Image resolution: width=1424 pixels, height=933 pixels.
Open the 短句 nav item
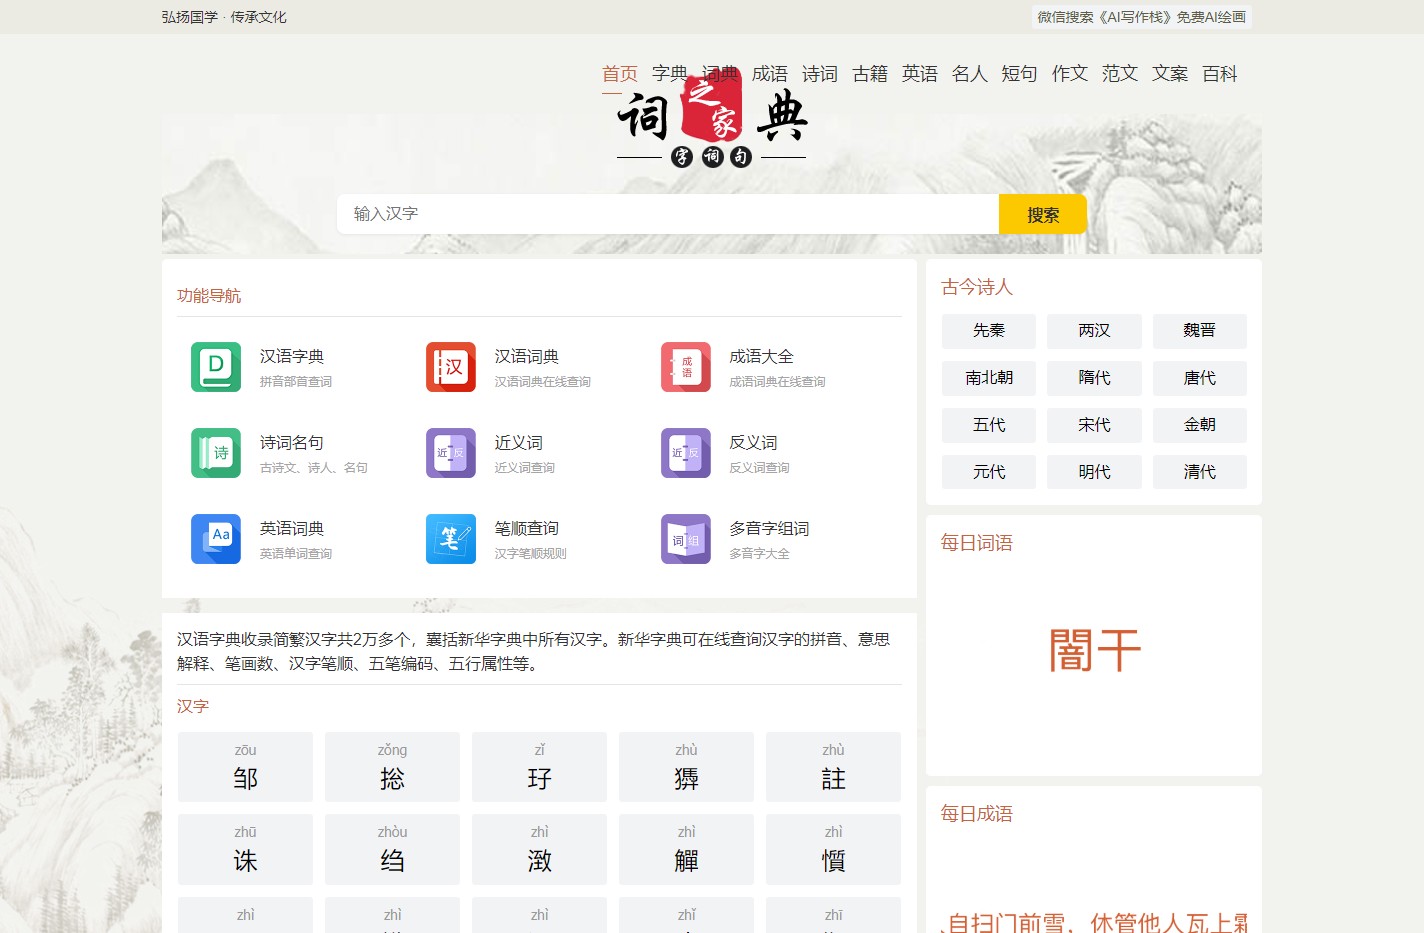(1020, 73)
